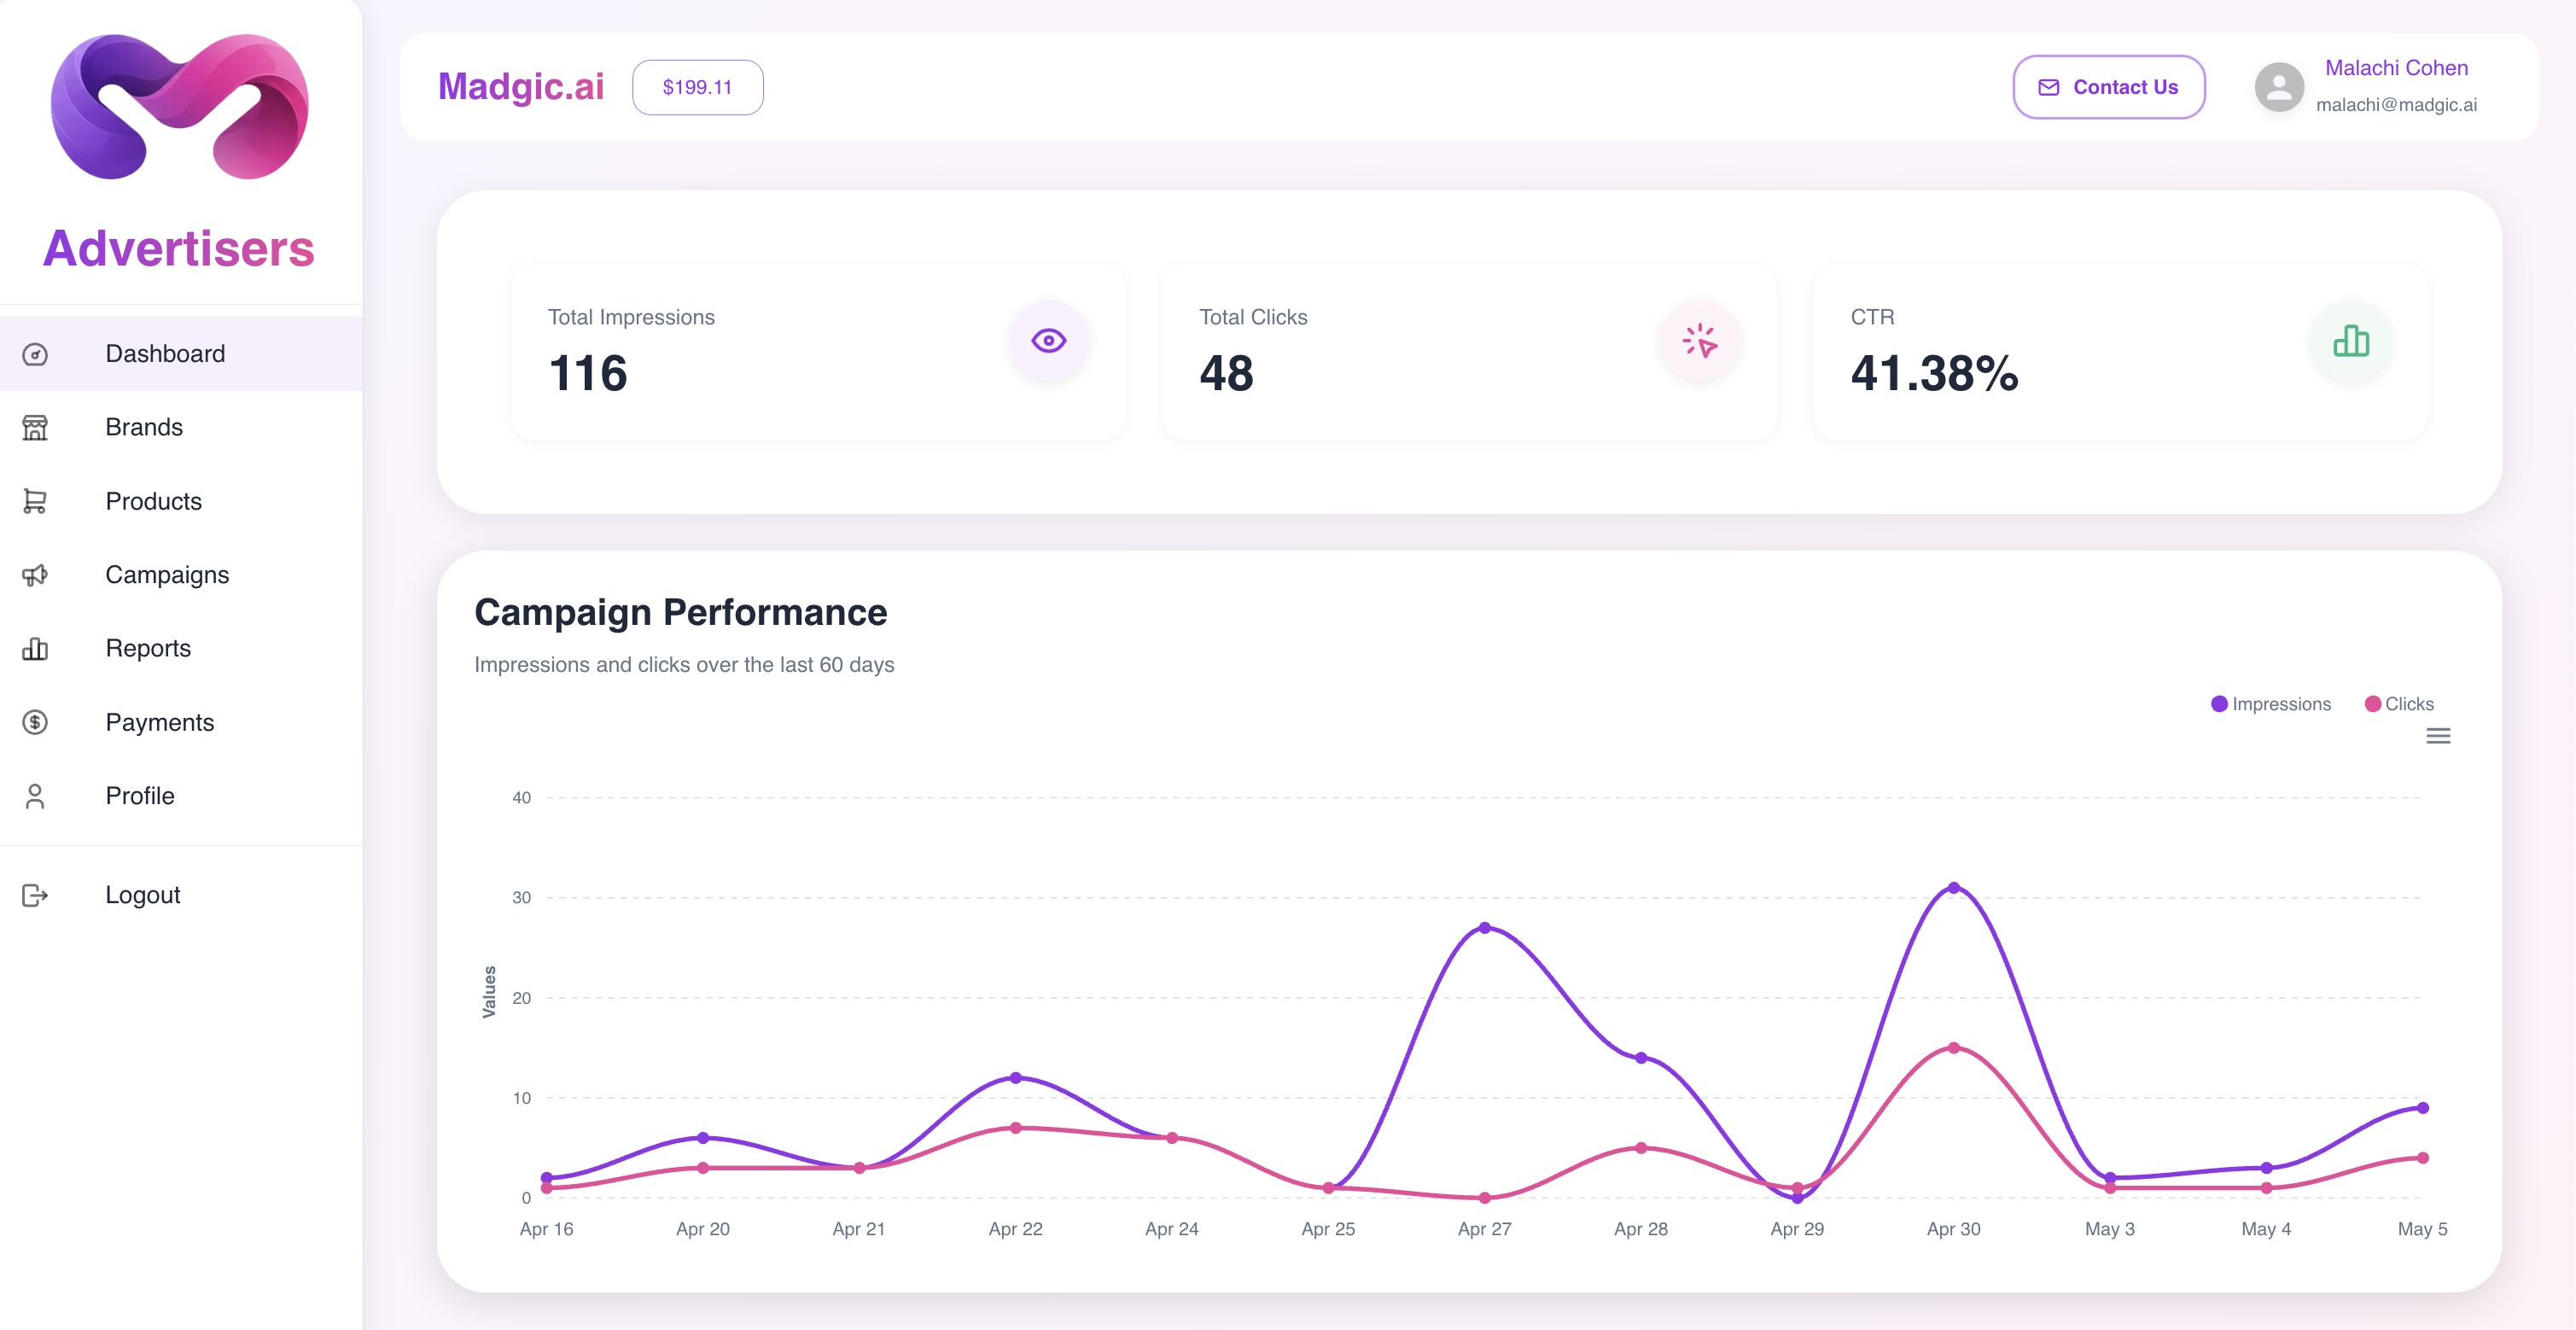Click the Madgic M logo image
This screenshot has width=2576, height=1330.
tap(180, 107)
